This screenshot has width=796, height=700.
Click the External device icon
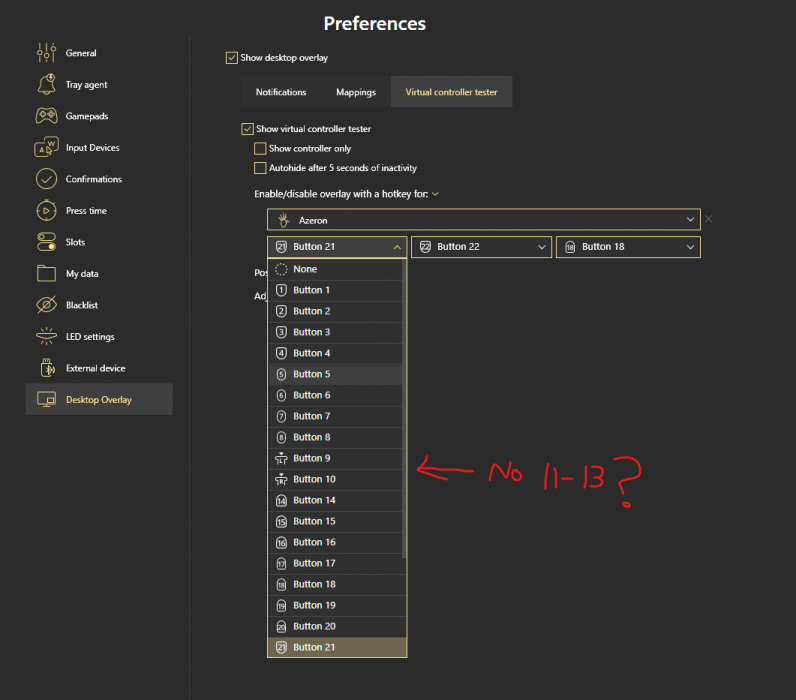tap(46, 368)
